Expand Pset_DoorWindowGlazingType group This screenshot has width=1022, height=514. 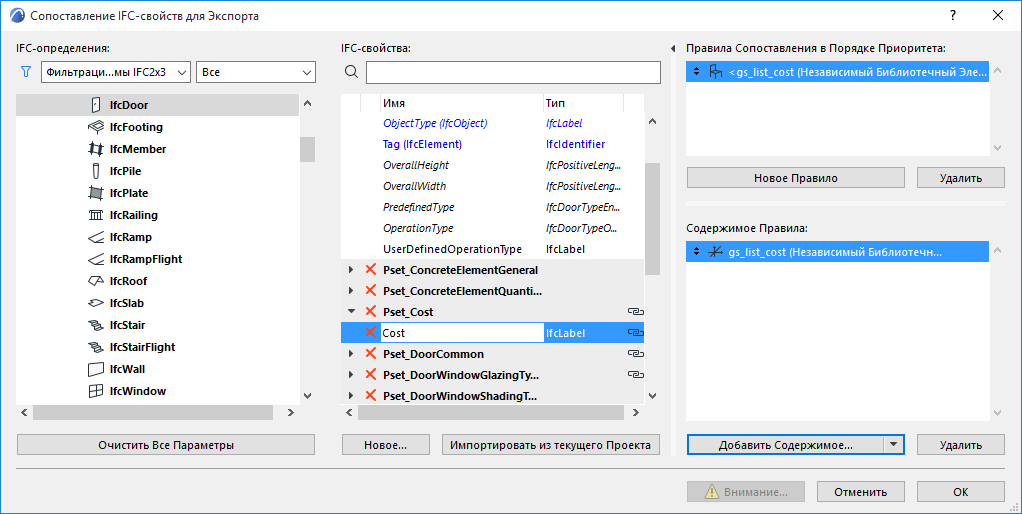351,375
